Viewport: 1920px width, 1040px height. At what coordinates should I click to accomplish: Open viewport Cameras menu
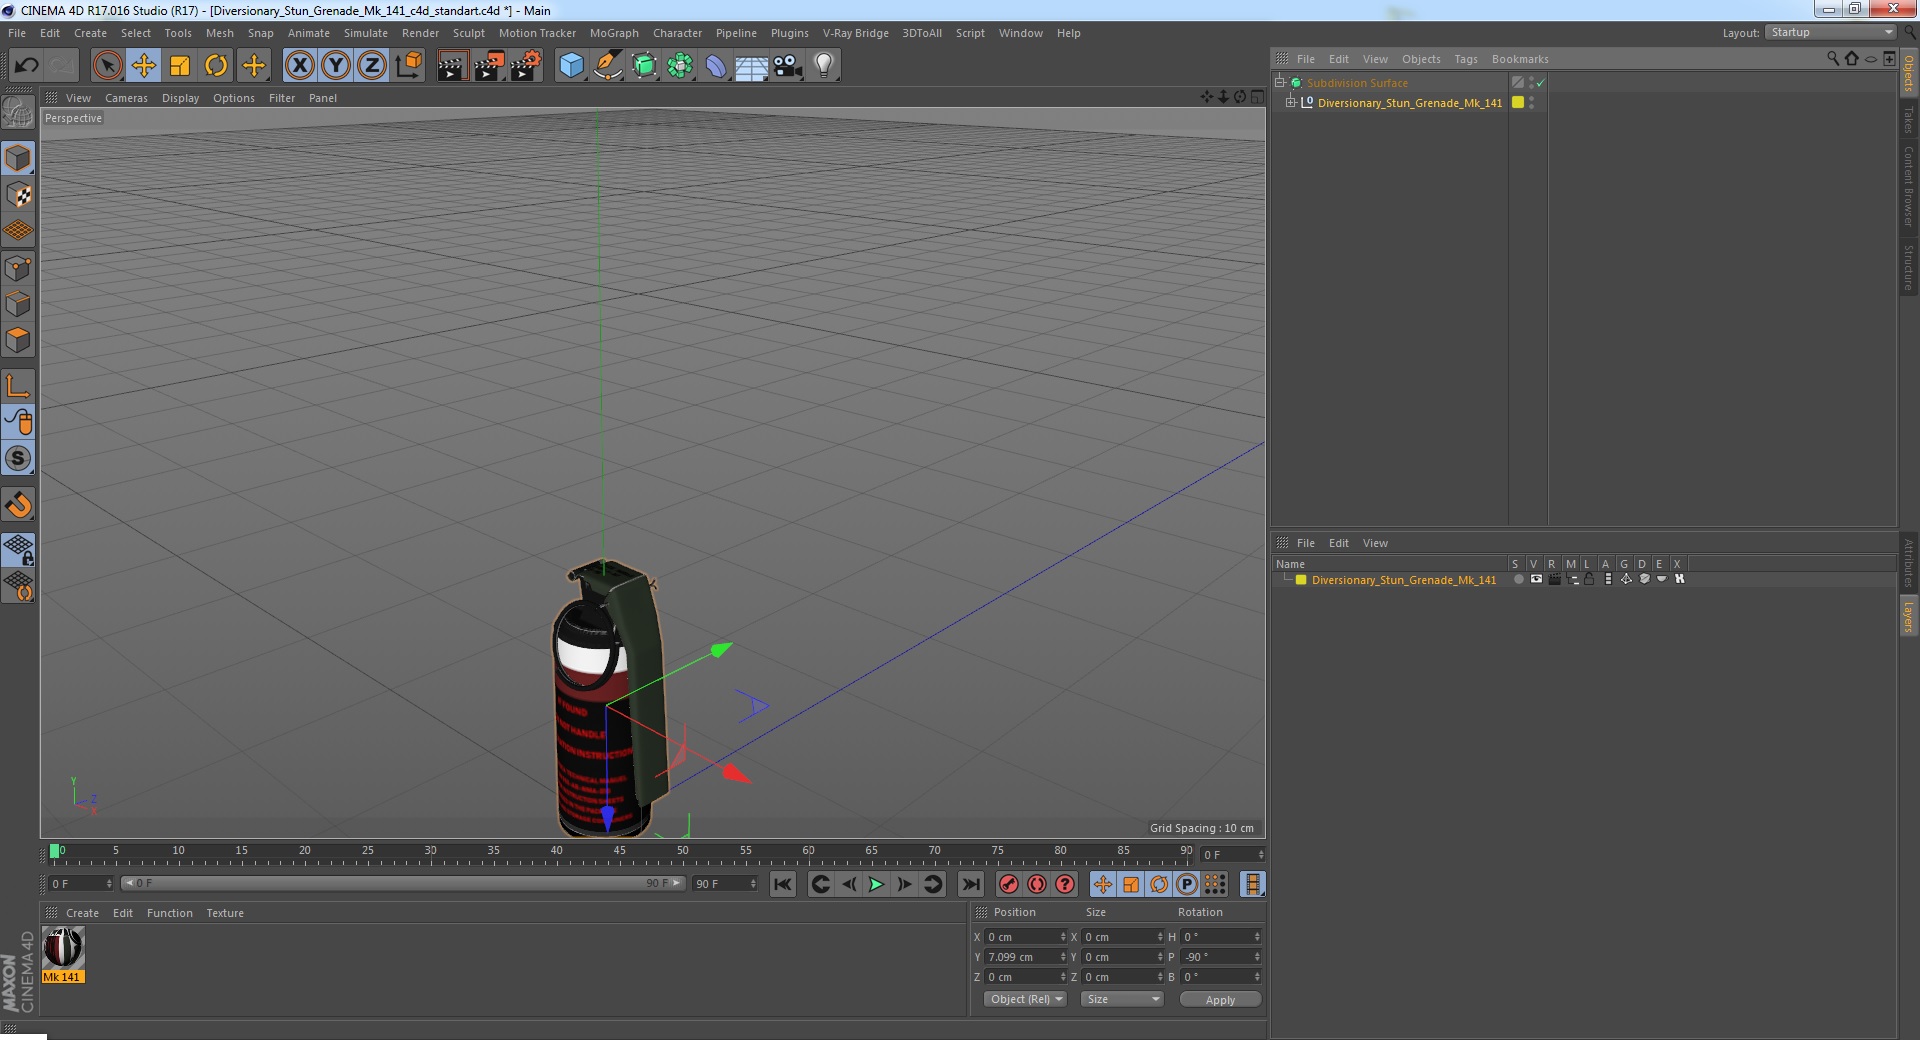(126, 98)
